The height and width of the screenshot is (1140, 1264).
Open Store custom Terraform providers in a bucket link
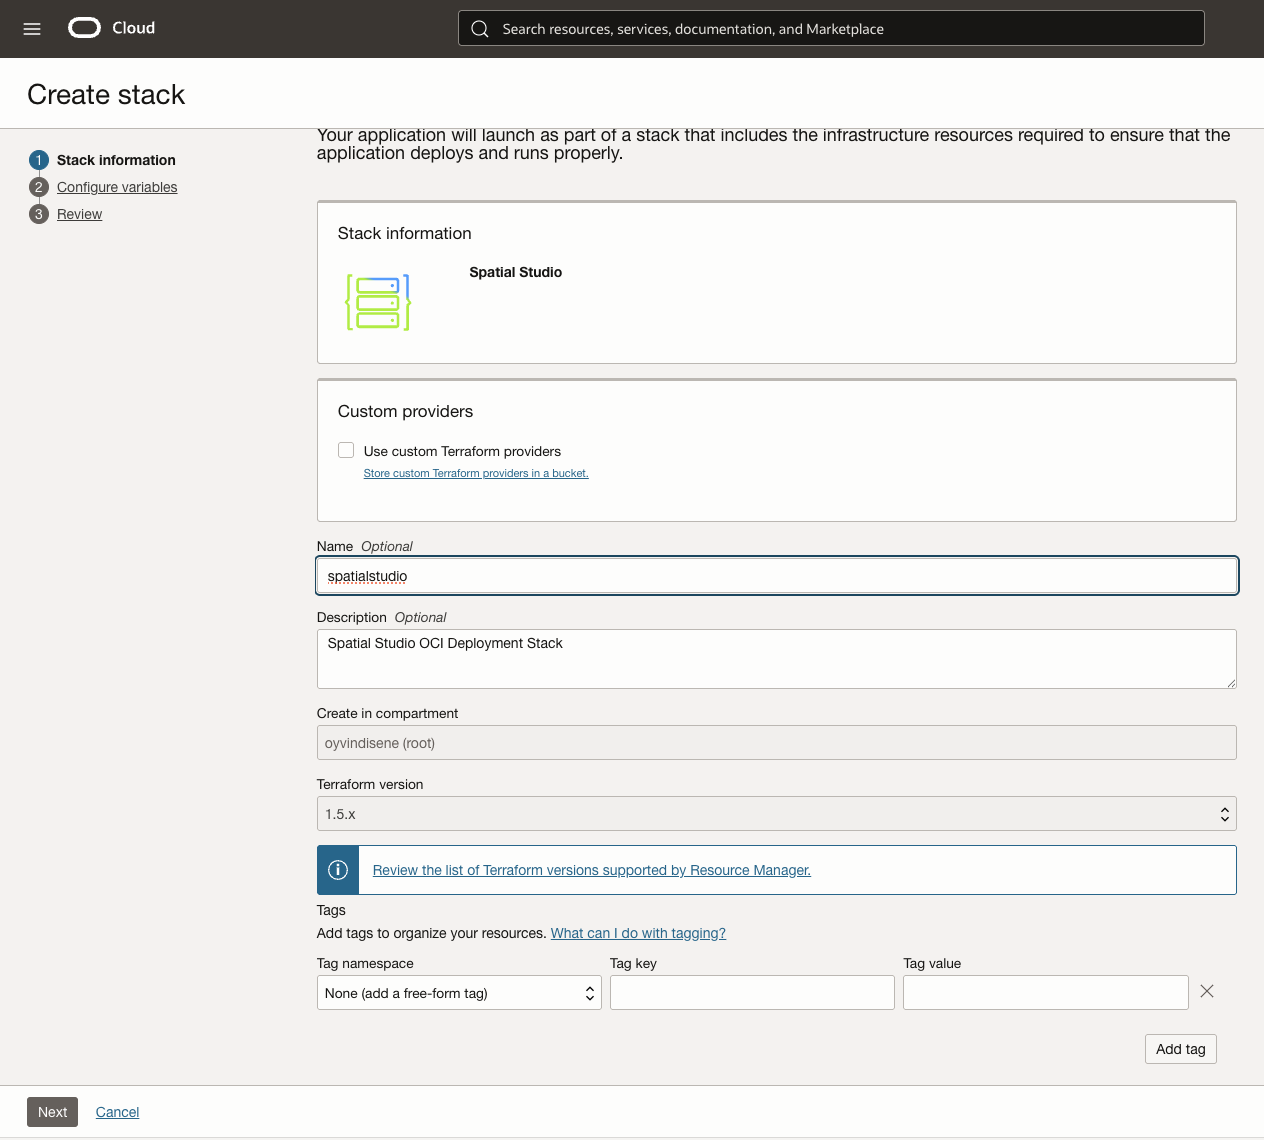click(476, 474)
